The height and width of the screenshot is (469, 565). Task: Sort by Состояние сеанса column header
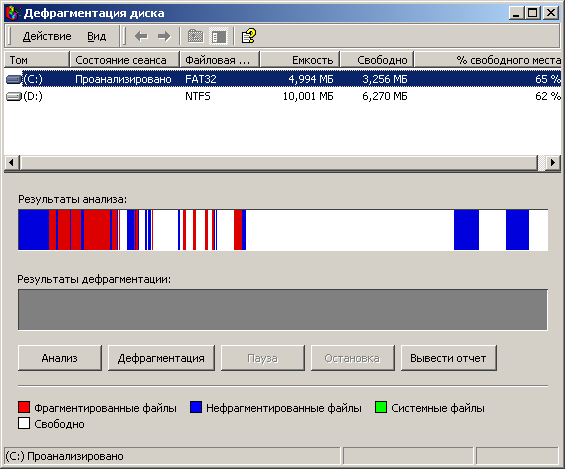pyautogui.click(x=124, y=60)
